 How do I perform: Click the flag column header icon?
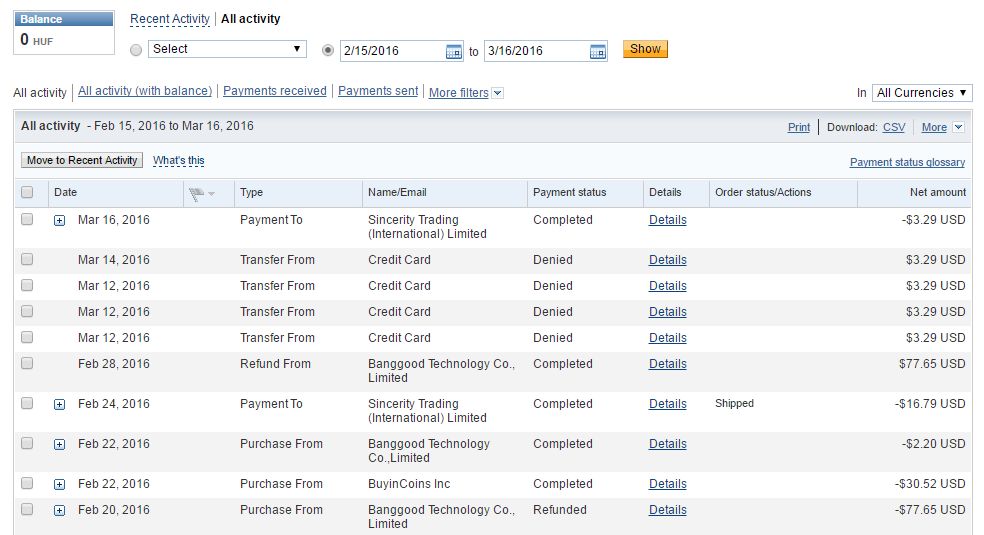click(x=198, y=193)
